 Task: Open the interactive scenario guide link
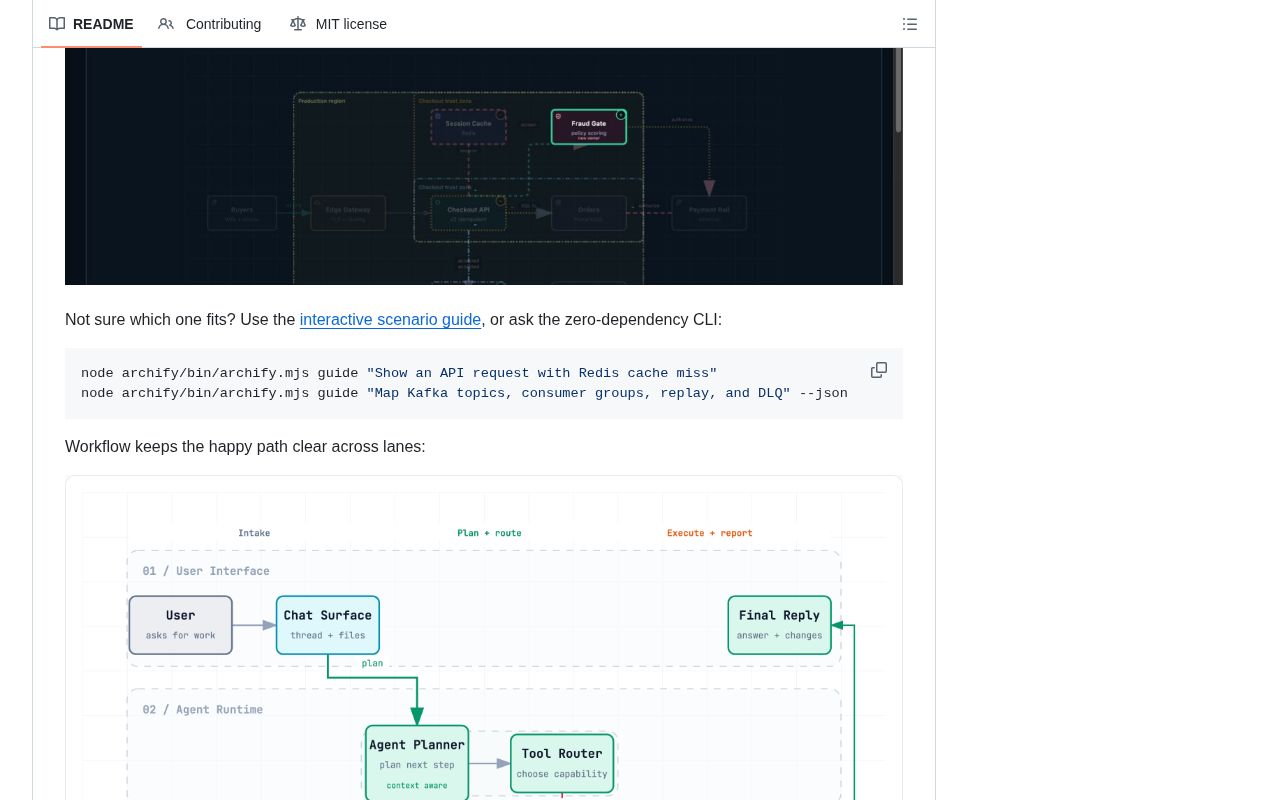(x=390, y=320)
